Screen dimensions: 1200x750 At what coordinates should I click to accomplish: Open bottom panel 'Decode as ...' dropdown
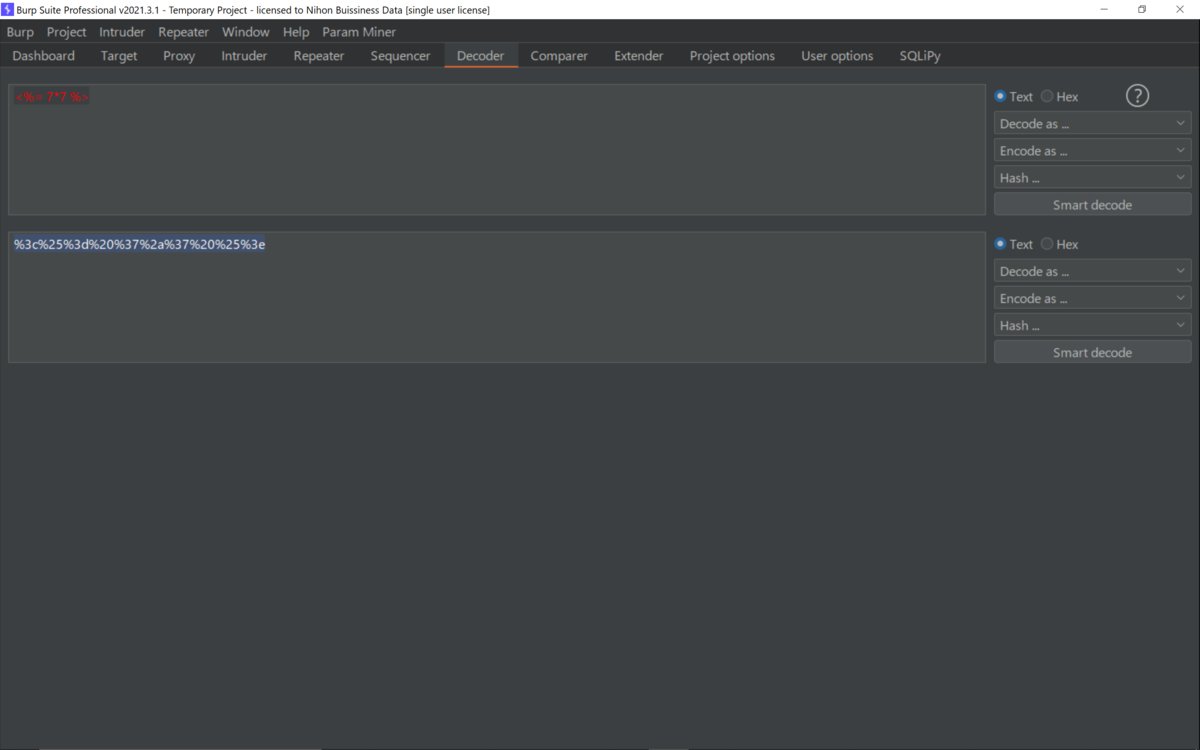pos(1092,271)
